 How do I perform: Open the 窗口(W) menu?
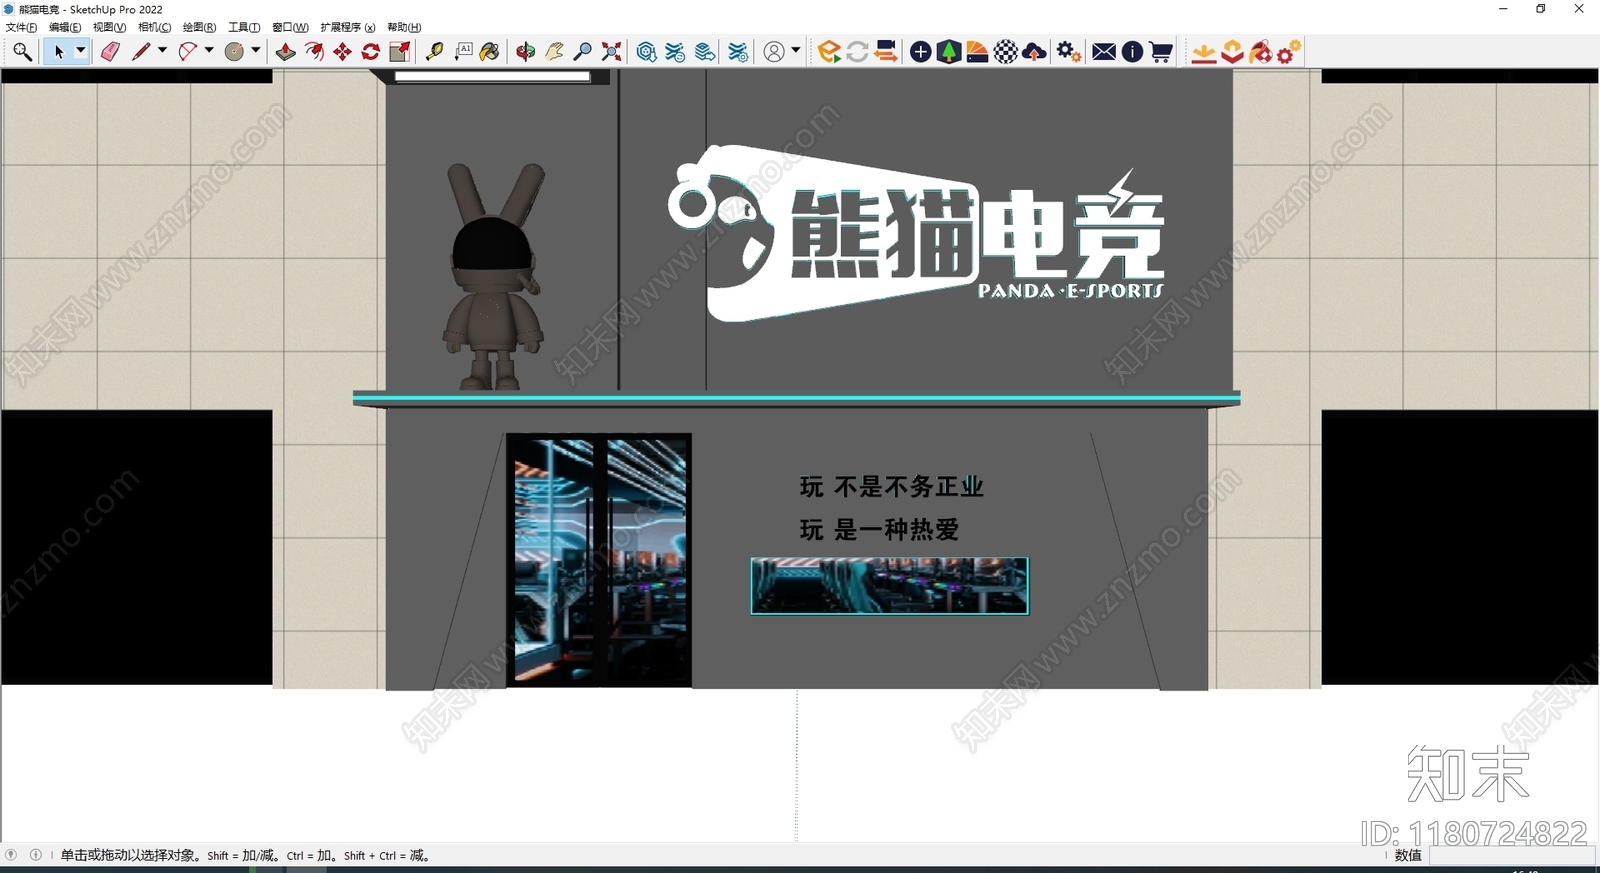(290, 27)
